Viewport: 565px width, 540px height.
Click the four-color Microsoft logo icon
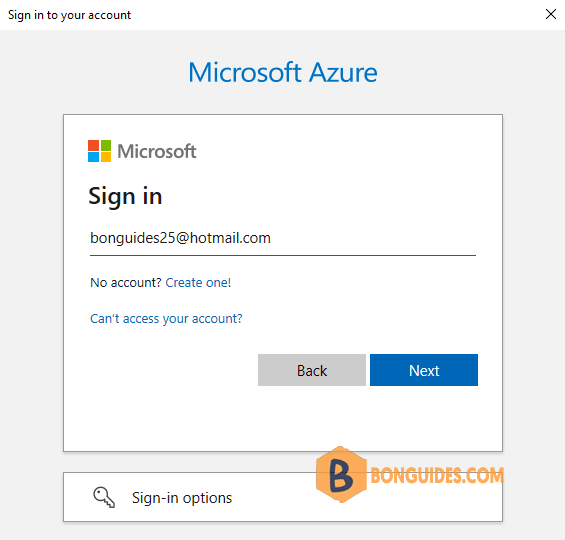click(99, 151)
